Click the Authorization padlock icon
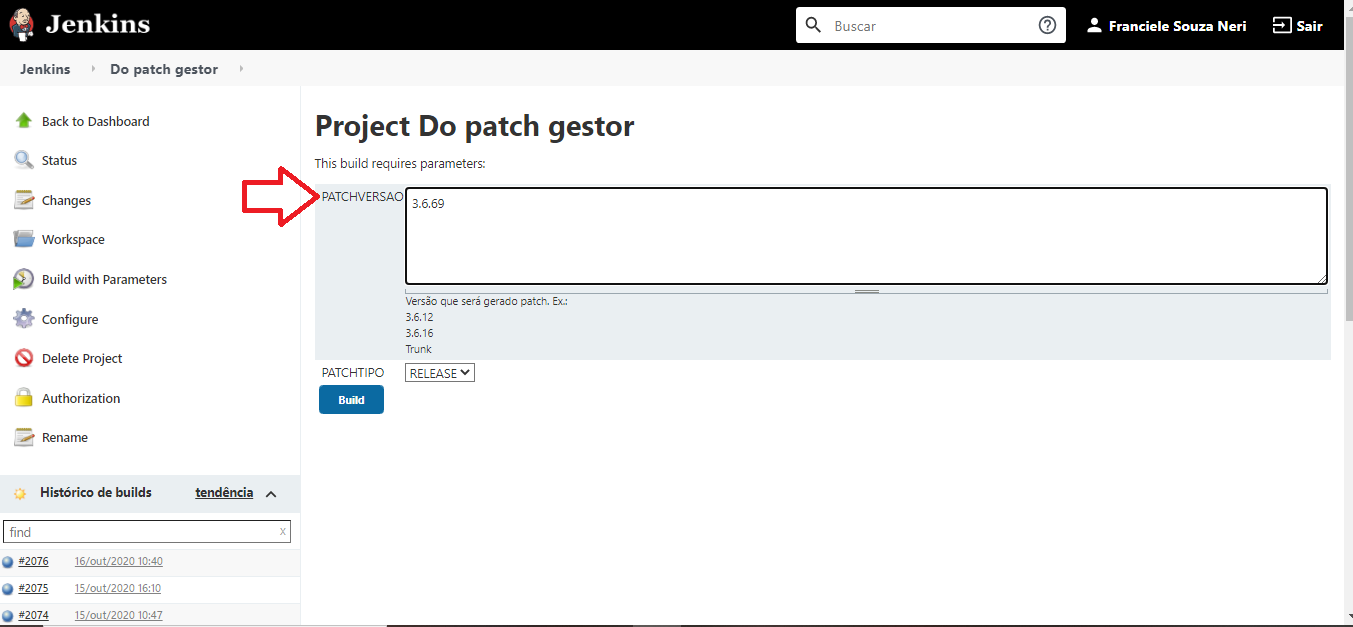 click(24, 398)
